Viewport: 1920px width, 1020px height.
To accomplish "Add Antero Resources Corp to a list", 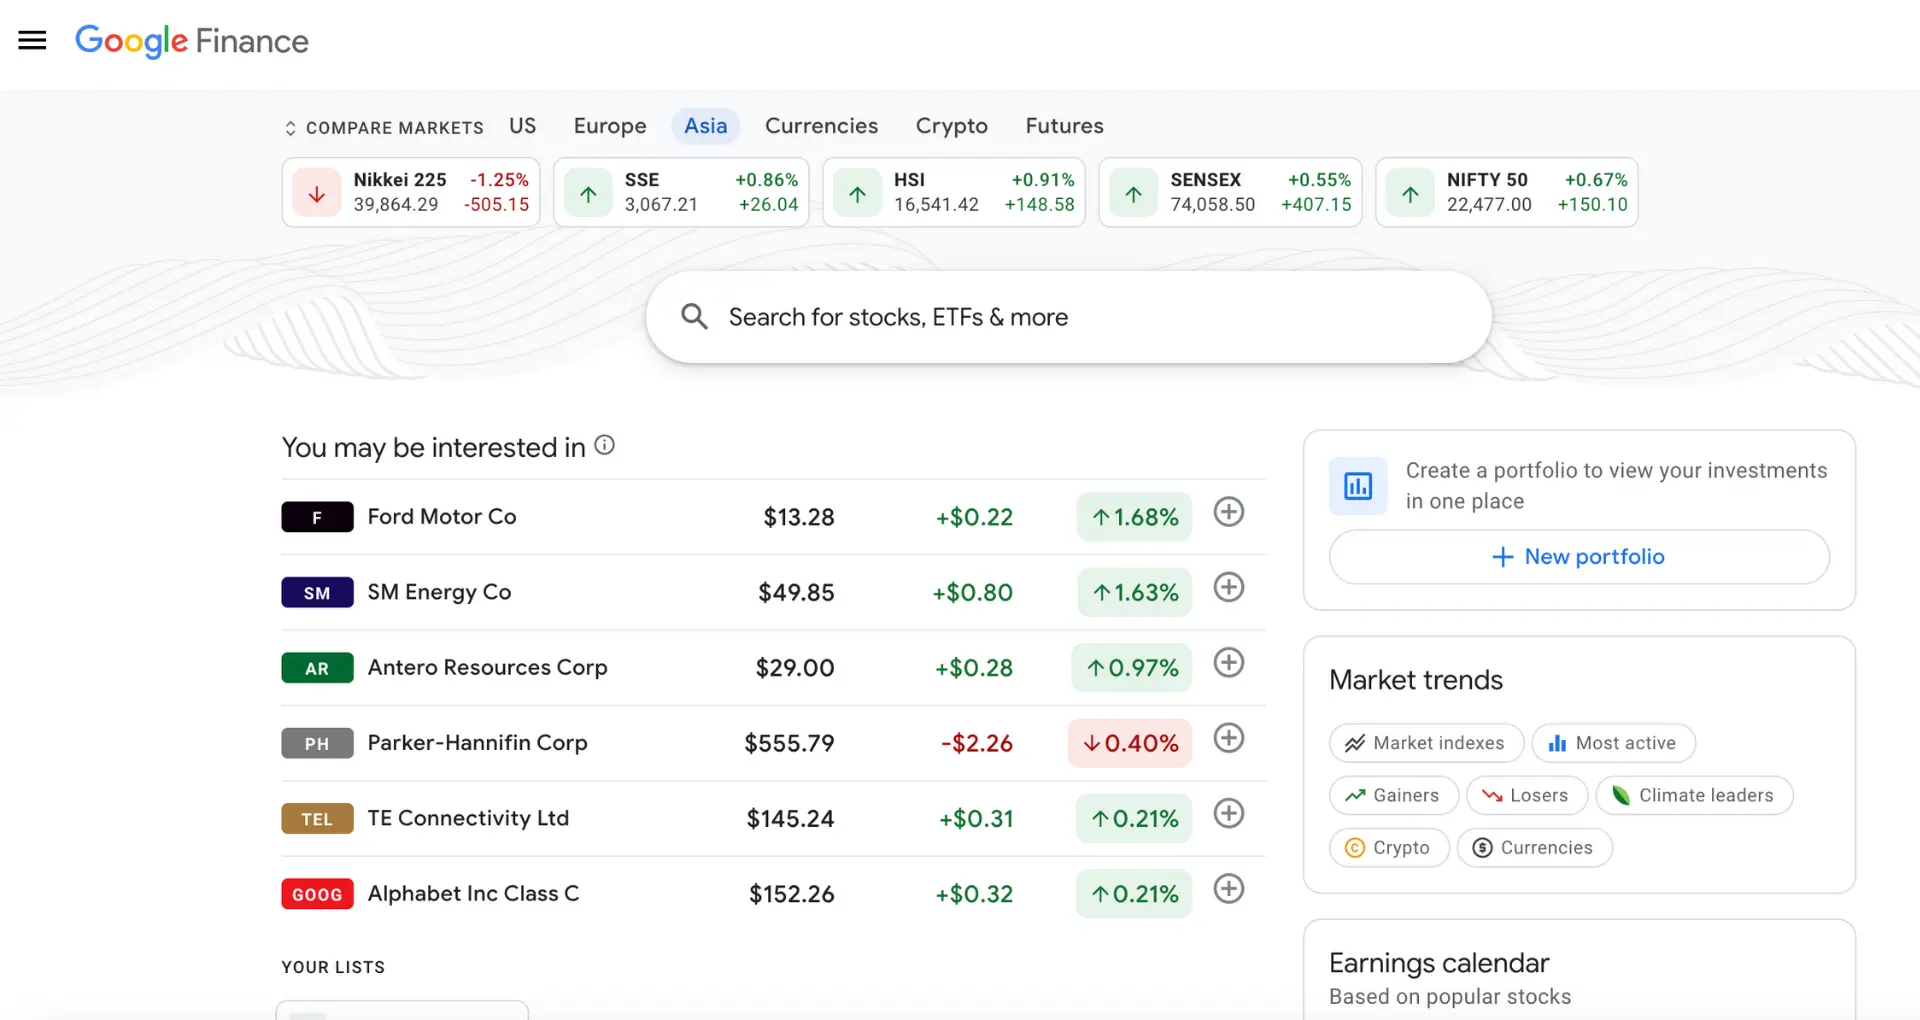I will [x=1228, y=662].
